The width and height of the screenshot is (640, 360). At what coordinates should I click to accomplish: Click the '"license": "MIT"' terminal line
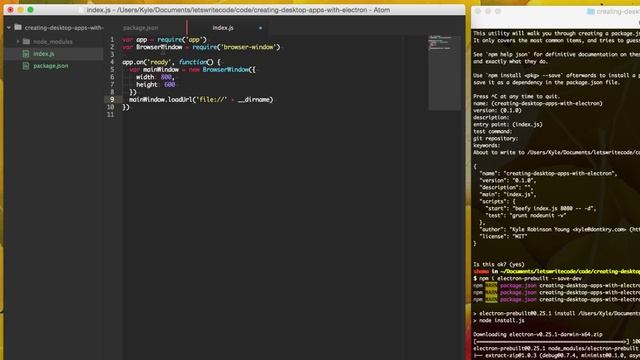[x=503, y=236]
